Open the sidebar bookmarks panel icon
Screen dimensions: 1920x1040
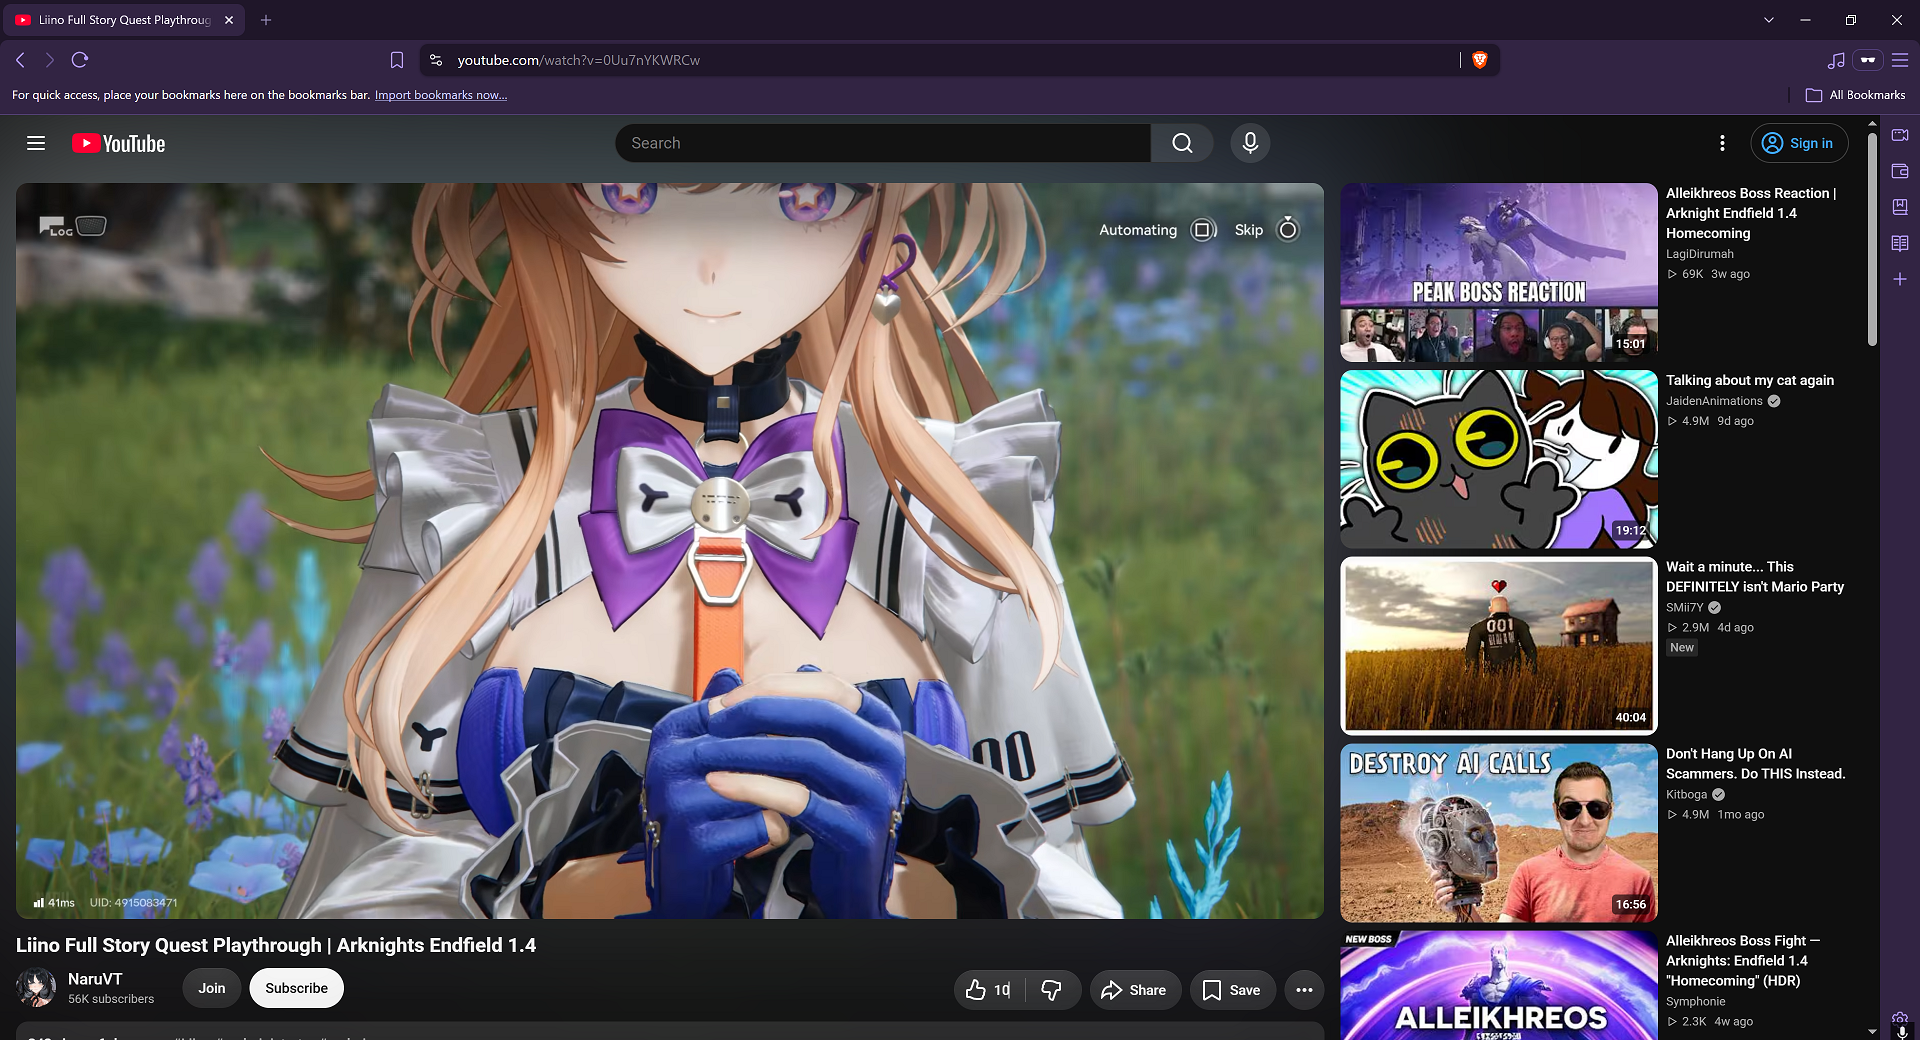(1900, 207)
